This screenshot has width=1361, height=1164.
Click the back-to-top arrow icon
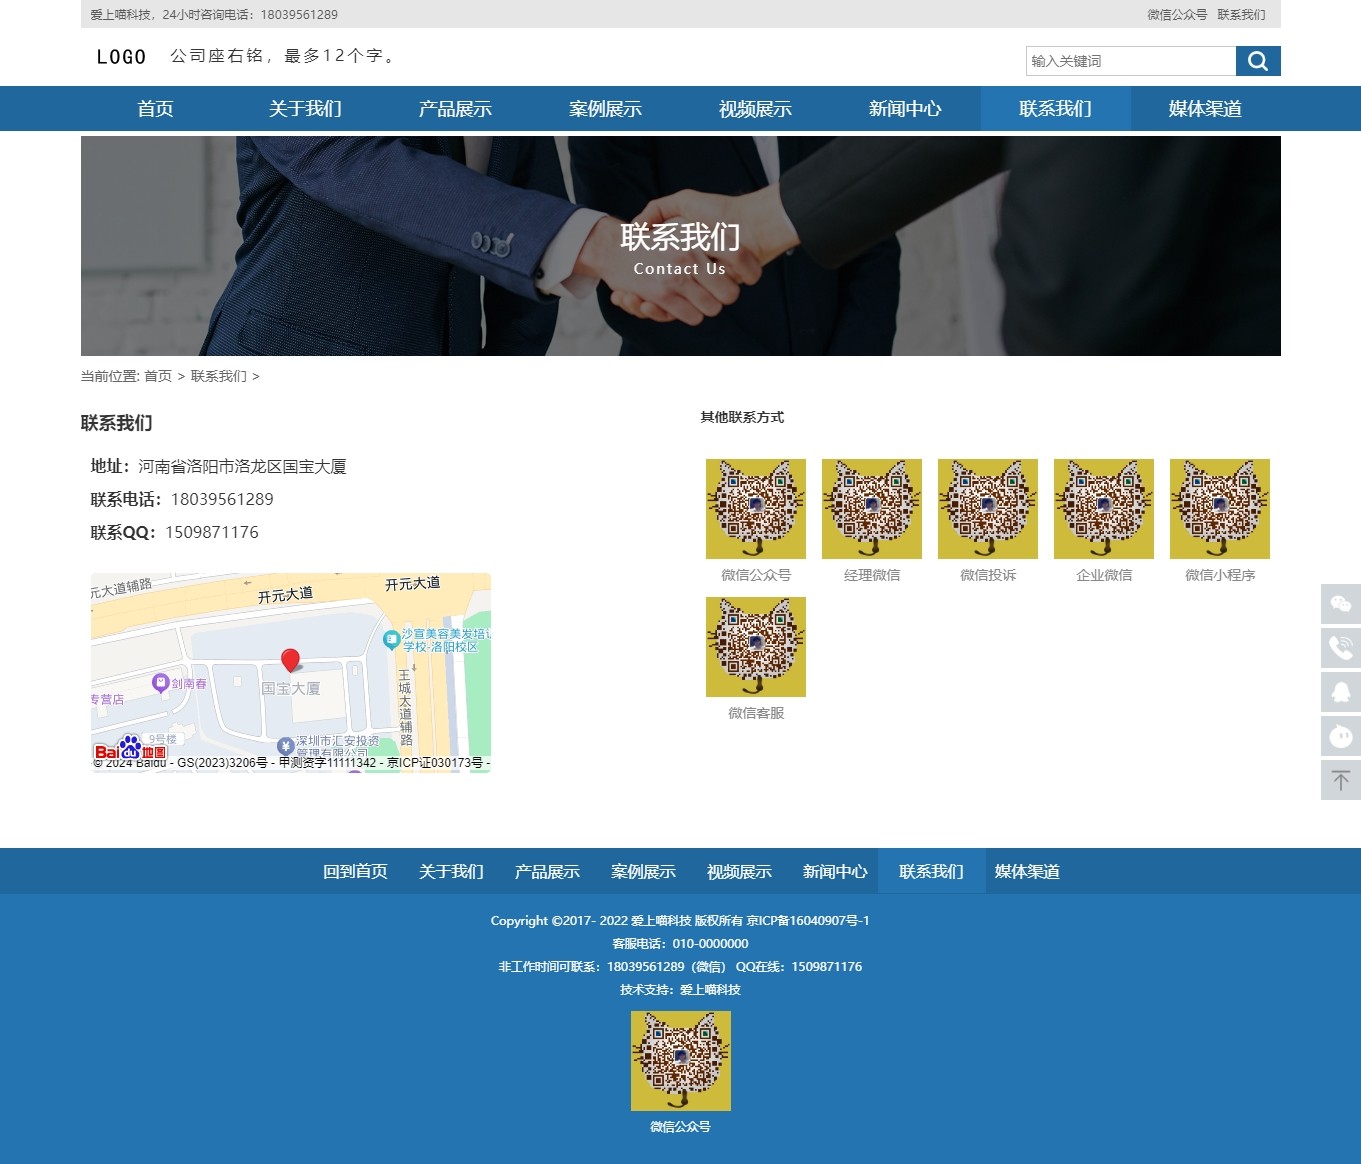pyautogui.click(x=1341, y=780)
